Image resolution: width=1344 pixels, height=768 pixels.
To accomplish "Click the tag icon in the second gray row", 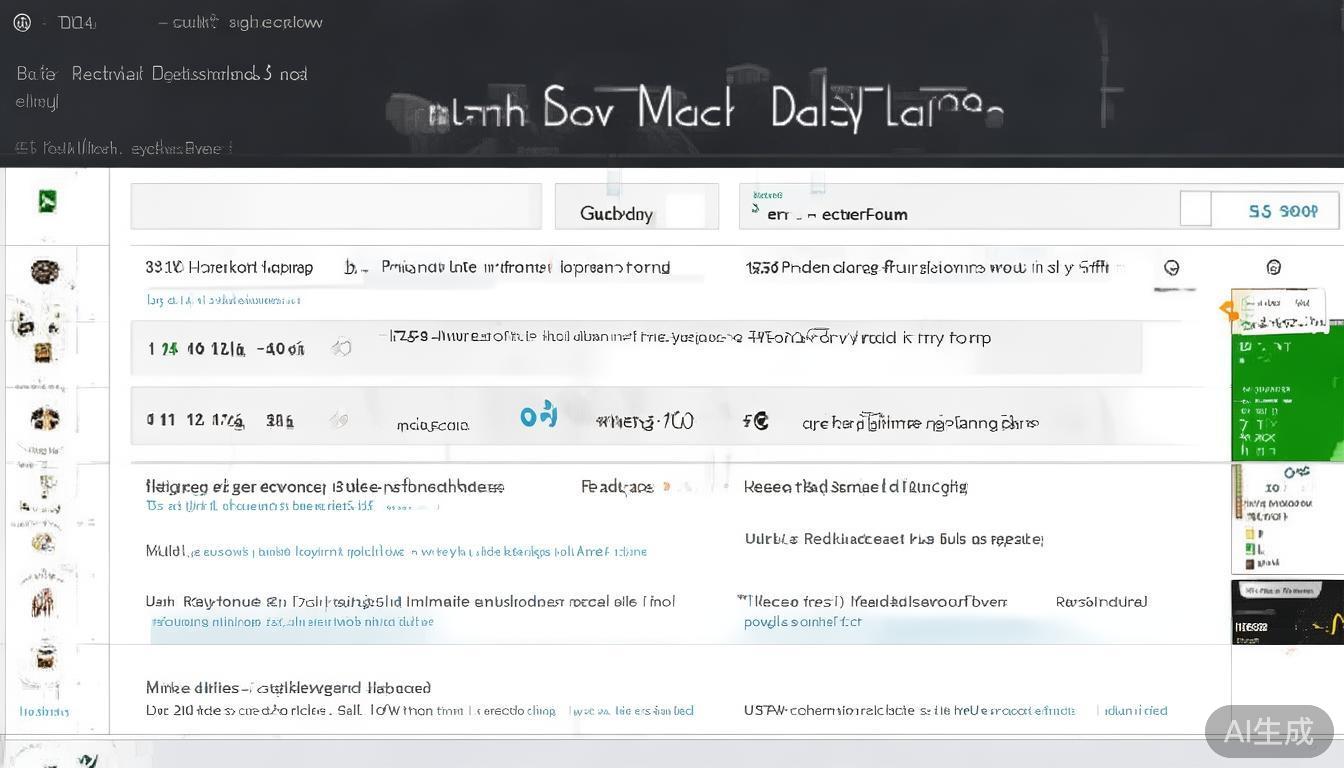I will click(340, 421).
